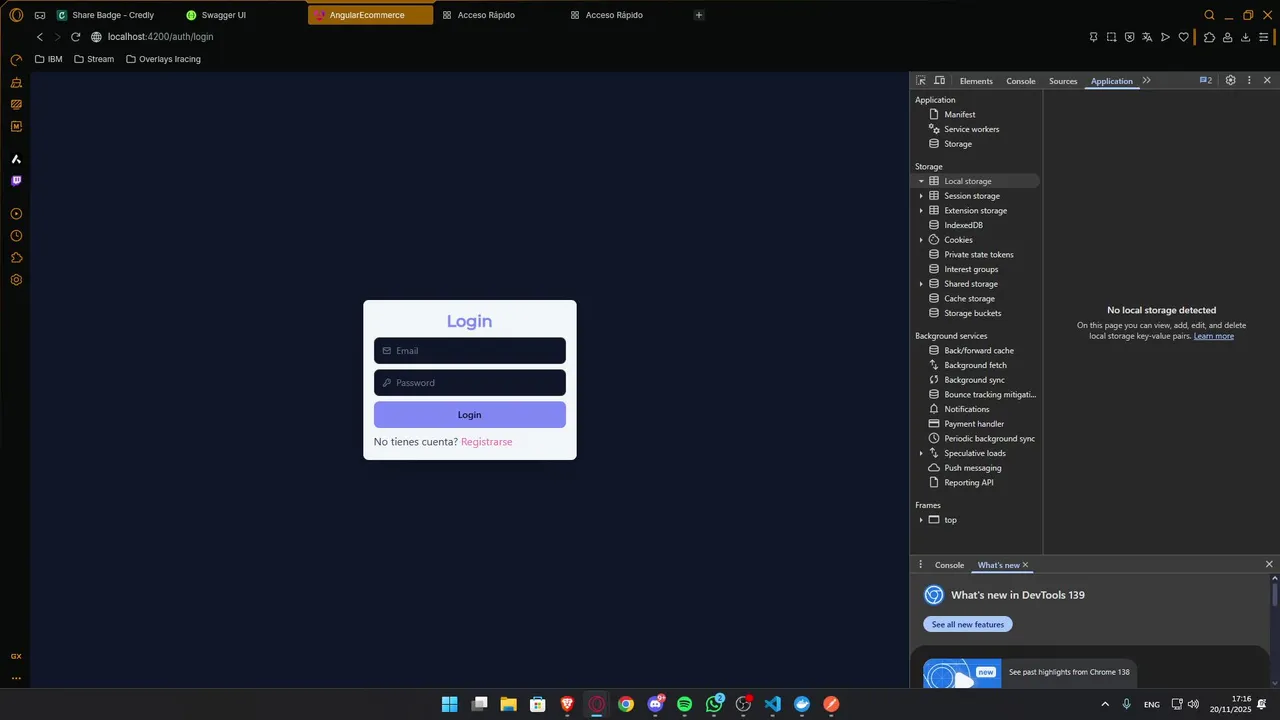Screen dimensions: 1280x720
Task: Click the Windows Start button
Action: 450,704
